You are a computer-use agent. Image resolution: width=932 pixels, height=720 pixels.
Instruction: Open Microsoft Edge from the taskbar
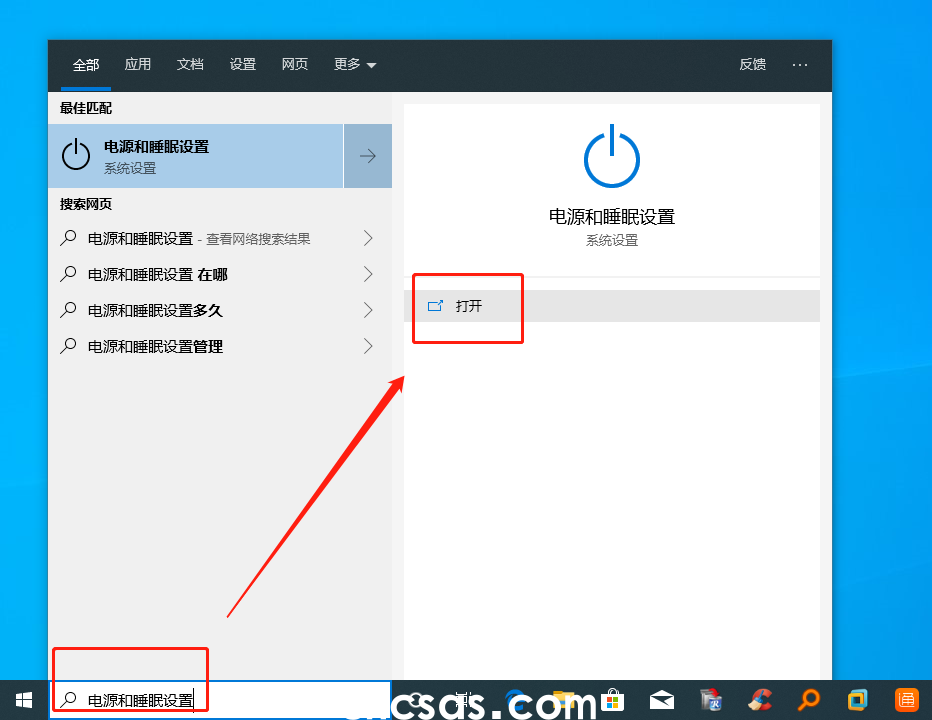(515, 700)
